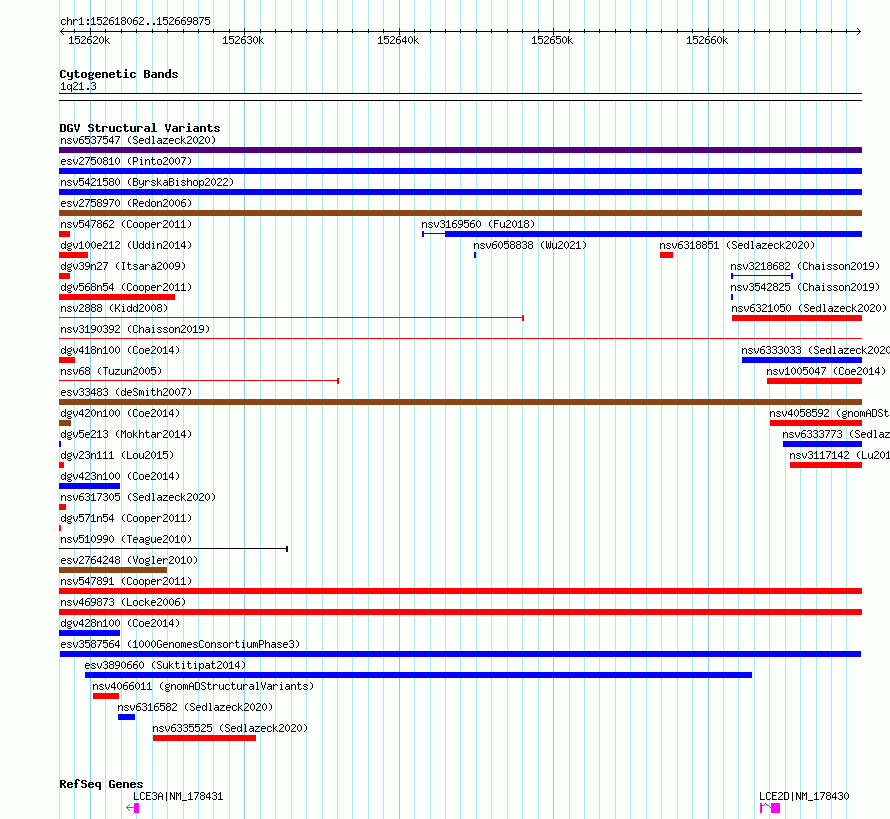Select nsv3542825 (Chaisson2019) label
Image resolution: width=890 pixels, height=819 pixels.
coord(805,287)
